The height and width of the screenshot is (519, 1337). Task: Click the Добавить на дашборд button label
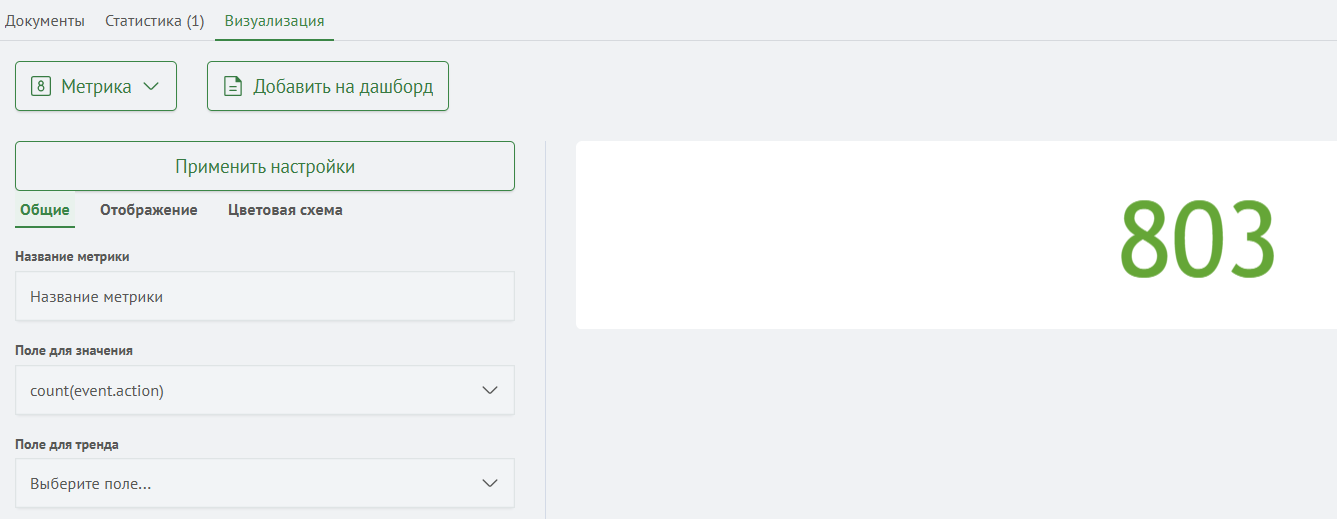pos(343,86)
